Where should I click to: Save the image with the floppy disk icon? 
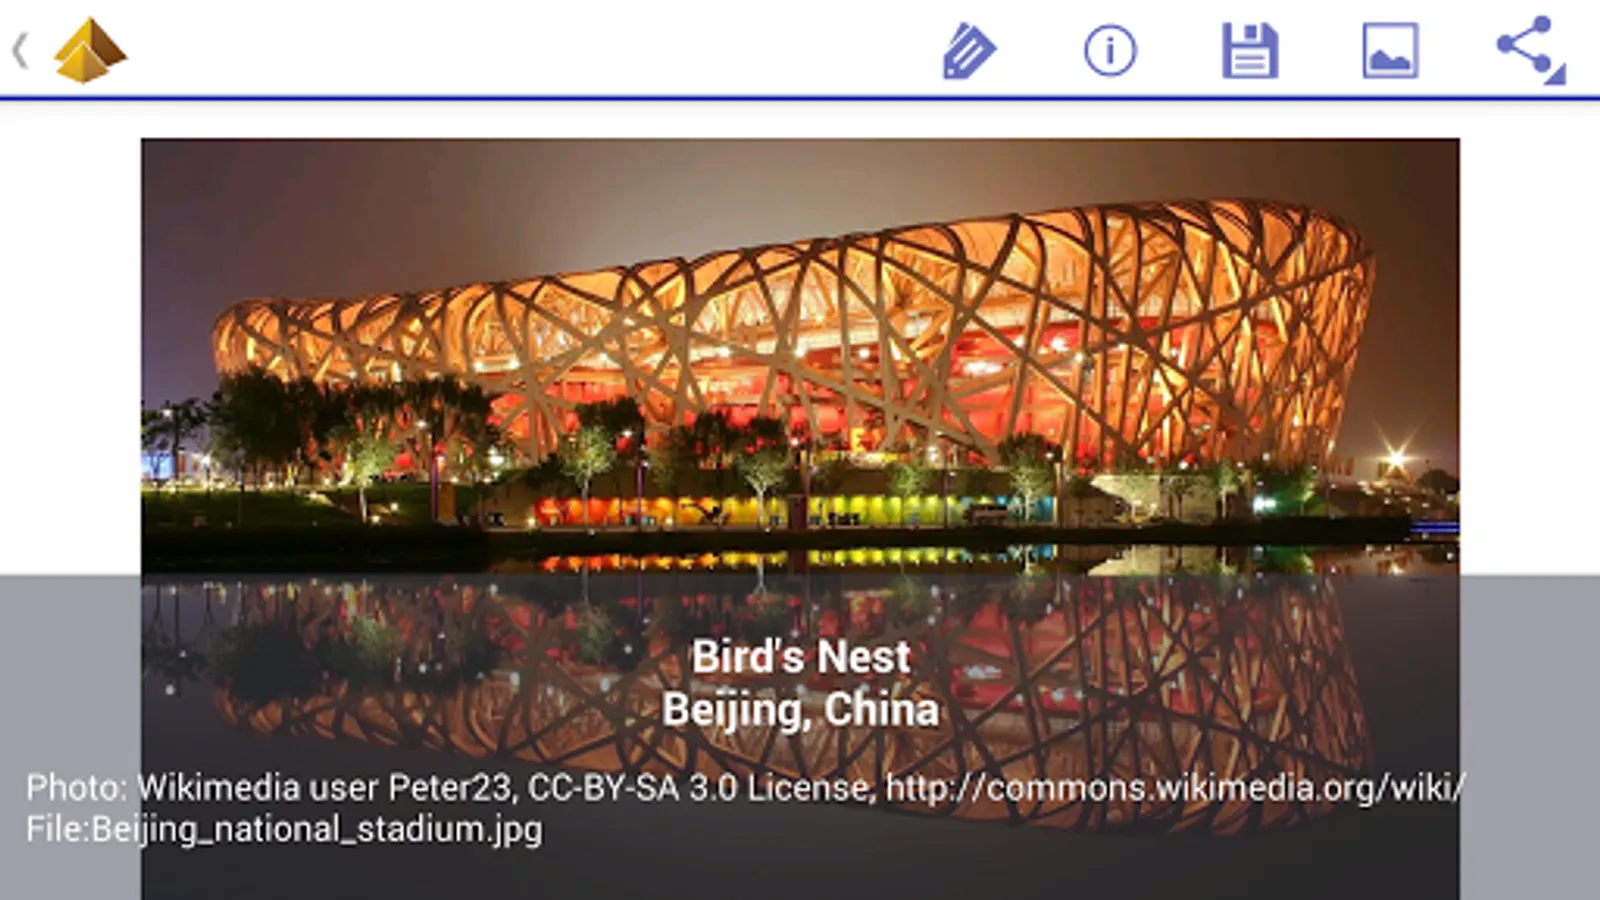pyautogui.click(x=1250, y=51)
